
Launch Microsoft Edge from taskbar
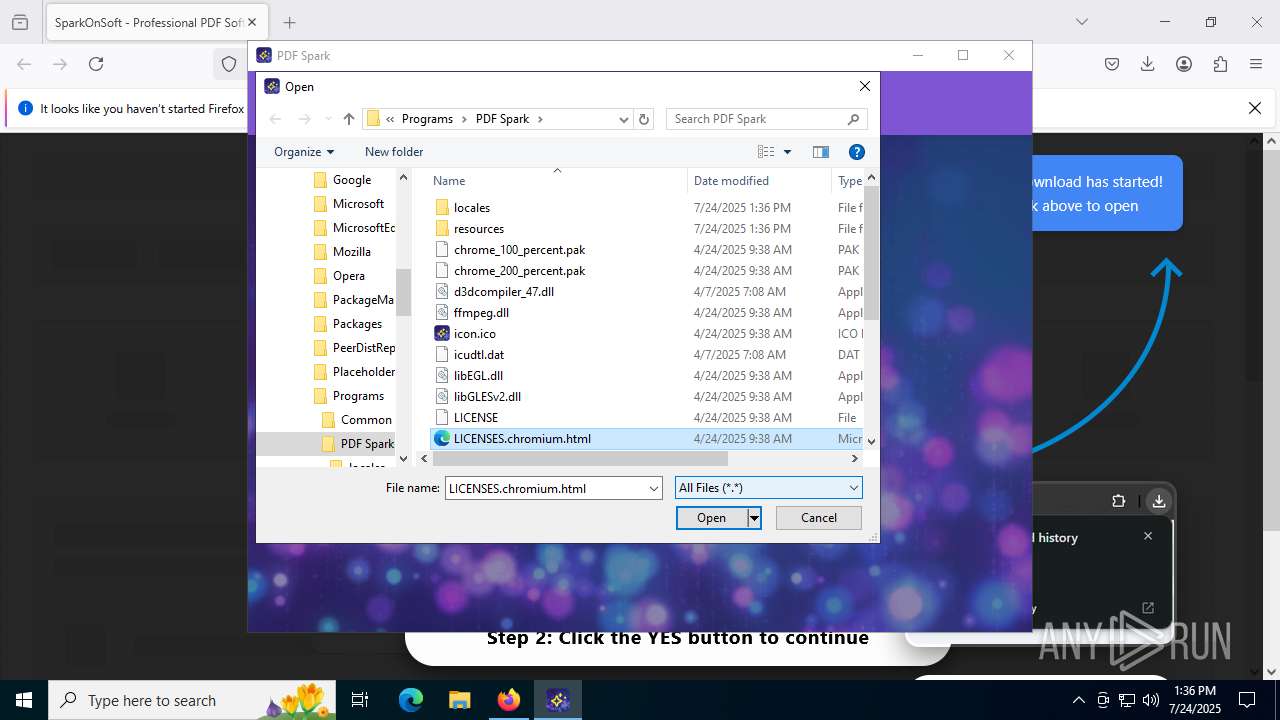411,700
